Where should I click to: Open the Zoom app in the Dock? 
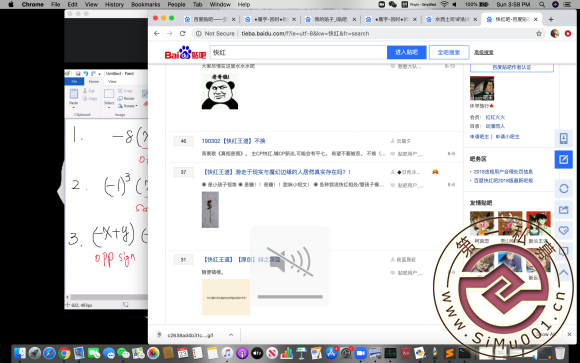pyautogui.click(x=360, y=353)
